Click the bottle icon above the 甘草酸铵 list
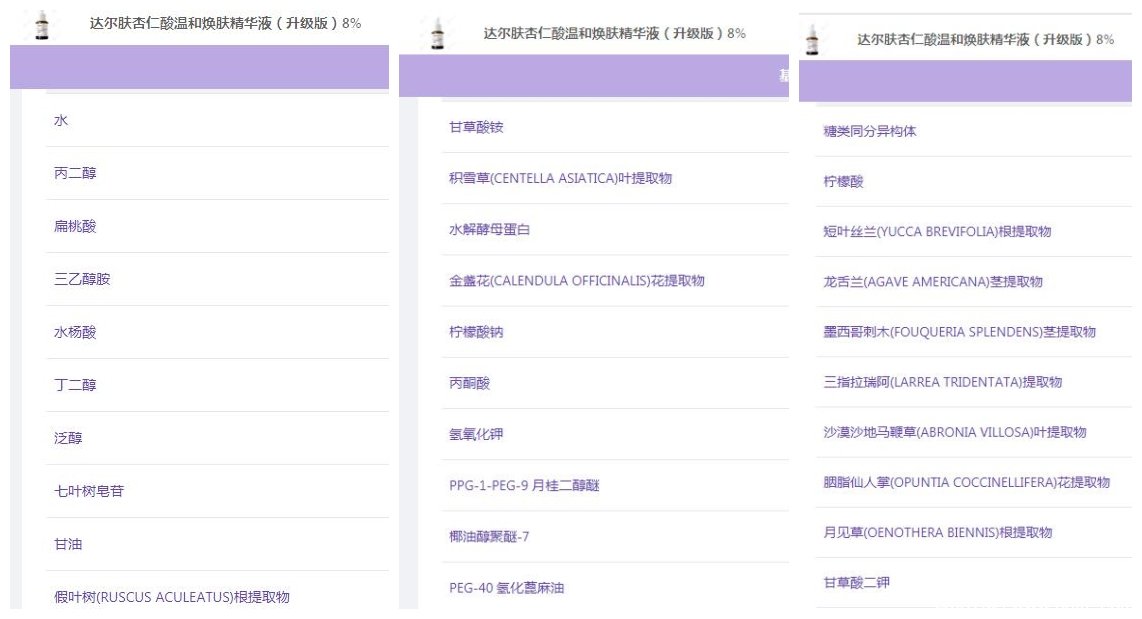 click(x=437, y=35)
